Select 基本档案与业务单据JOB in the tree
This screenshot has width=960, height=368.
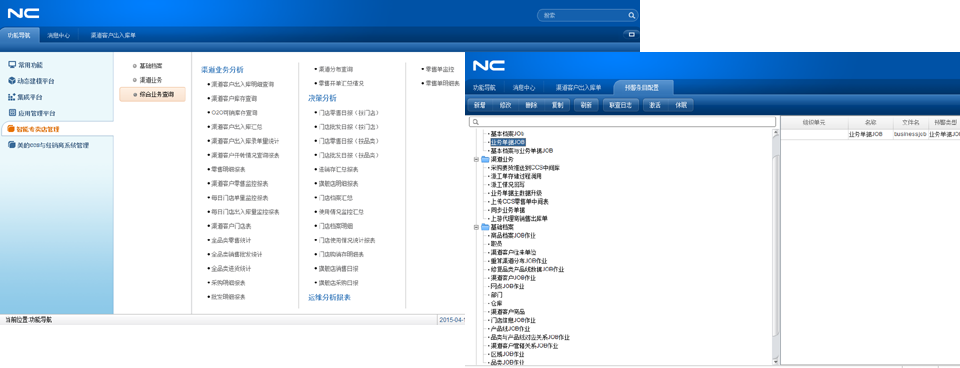[522, 151]
